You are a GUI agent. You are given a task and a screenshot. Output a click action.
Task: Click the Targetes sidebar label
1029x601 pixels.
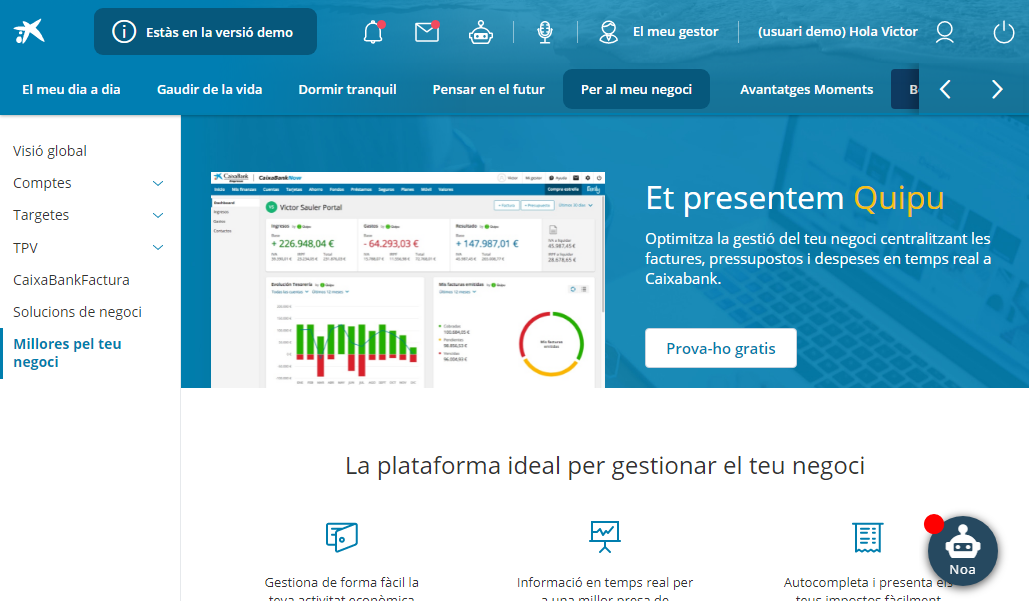tap(41, 215)
